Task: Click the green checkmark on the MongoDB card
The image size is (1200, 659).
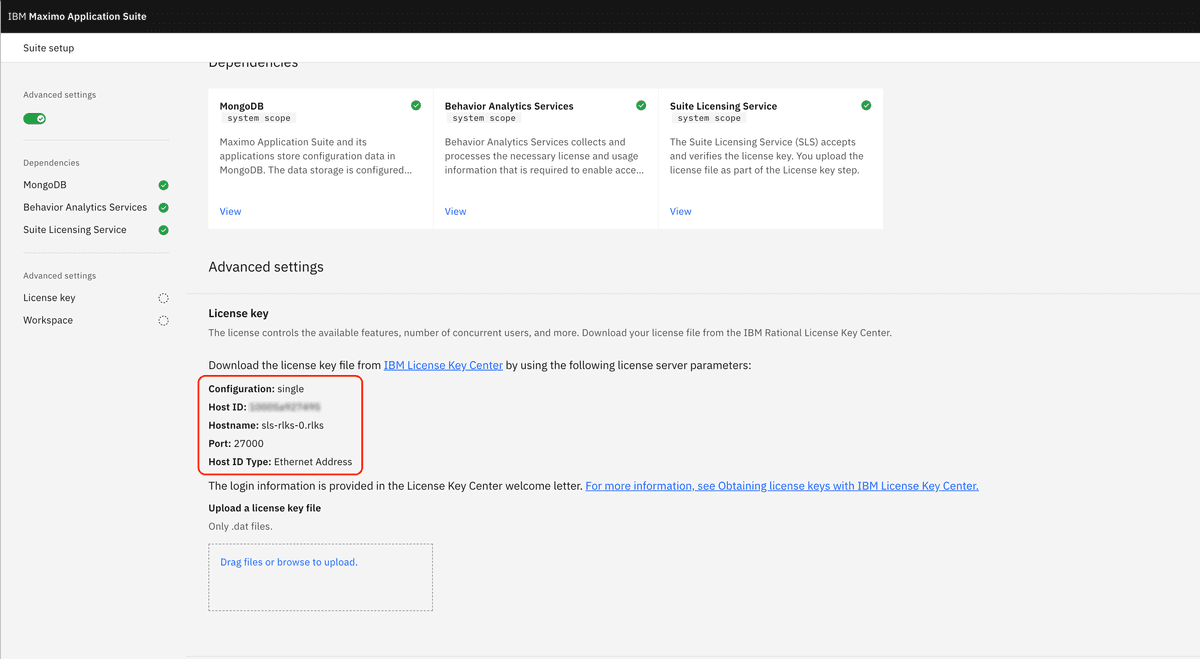Action: pyautogui.click(x=416, y=104)
